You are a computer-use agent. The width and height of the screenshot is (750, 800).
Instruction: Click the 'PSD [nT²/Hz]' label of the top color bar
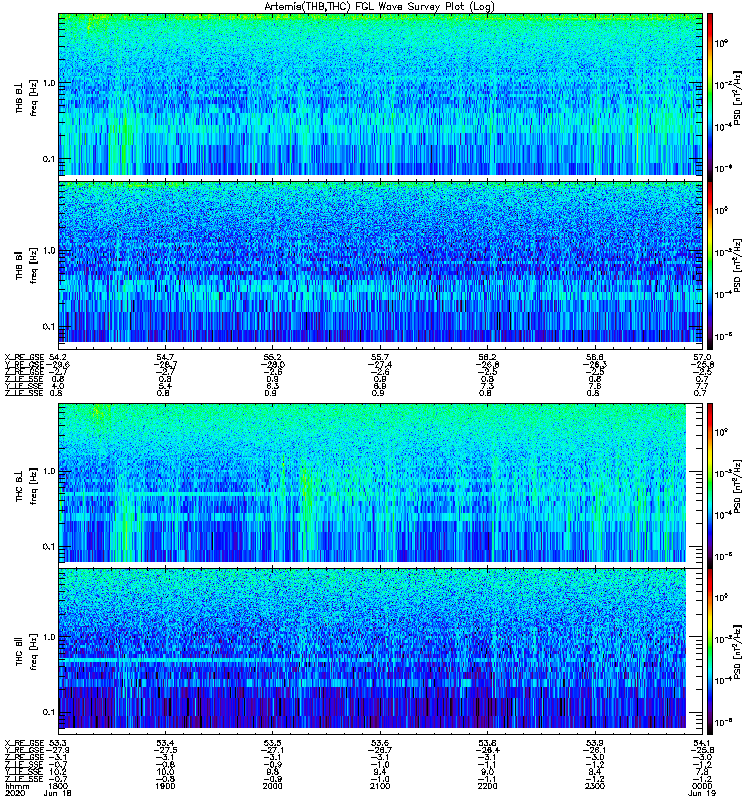tap(737, 98)
